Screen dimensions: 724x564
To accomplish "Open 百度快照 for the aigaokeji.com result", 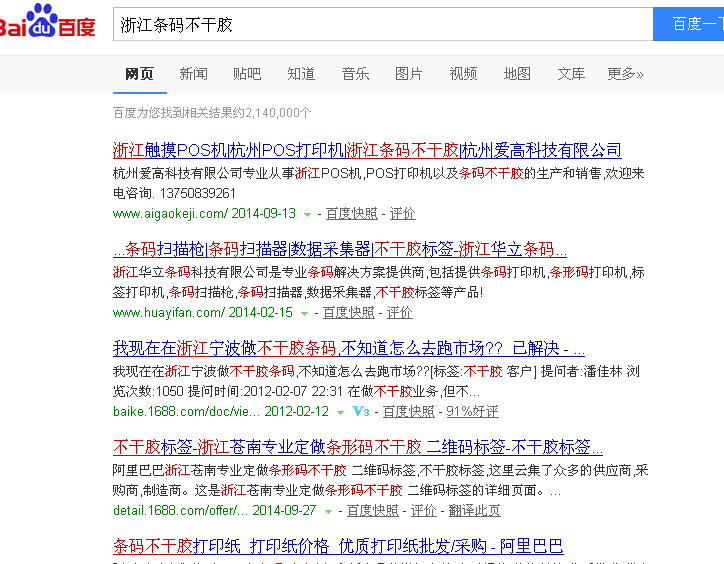I will point(351,213).
